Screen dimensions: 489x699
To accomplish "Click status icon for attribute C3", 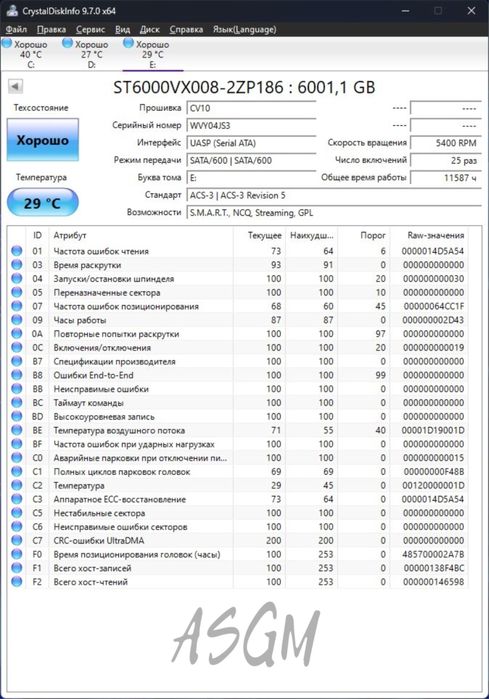I will (x=16, y=499).
